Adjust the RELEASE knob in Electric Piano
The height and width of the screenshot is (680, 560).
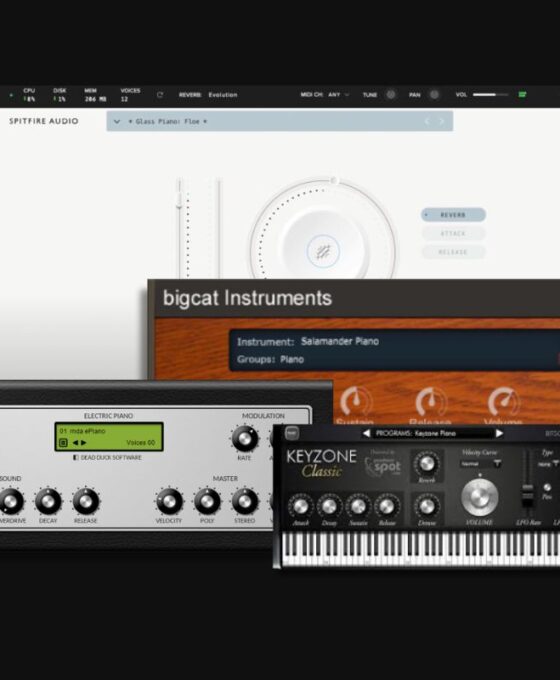pyautogui.click(x=85, y=501)
